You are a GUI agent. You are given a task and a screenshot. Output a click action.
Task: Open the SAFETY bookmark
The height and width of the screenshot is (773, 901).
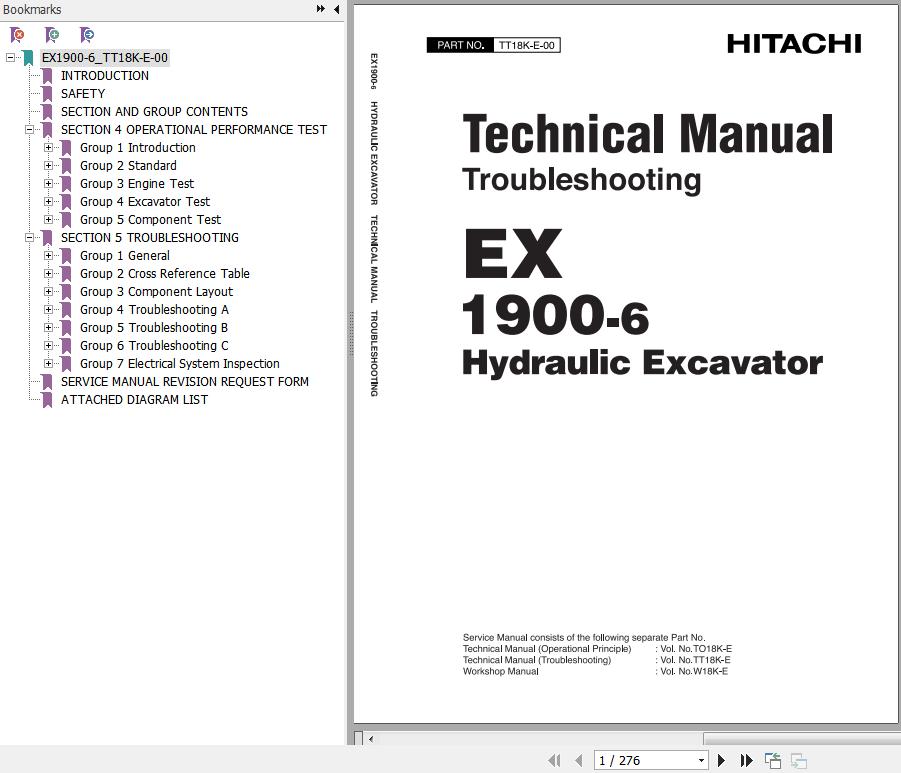[83, 94]
